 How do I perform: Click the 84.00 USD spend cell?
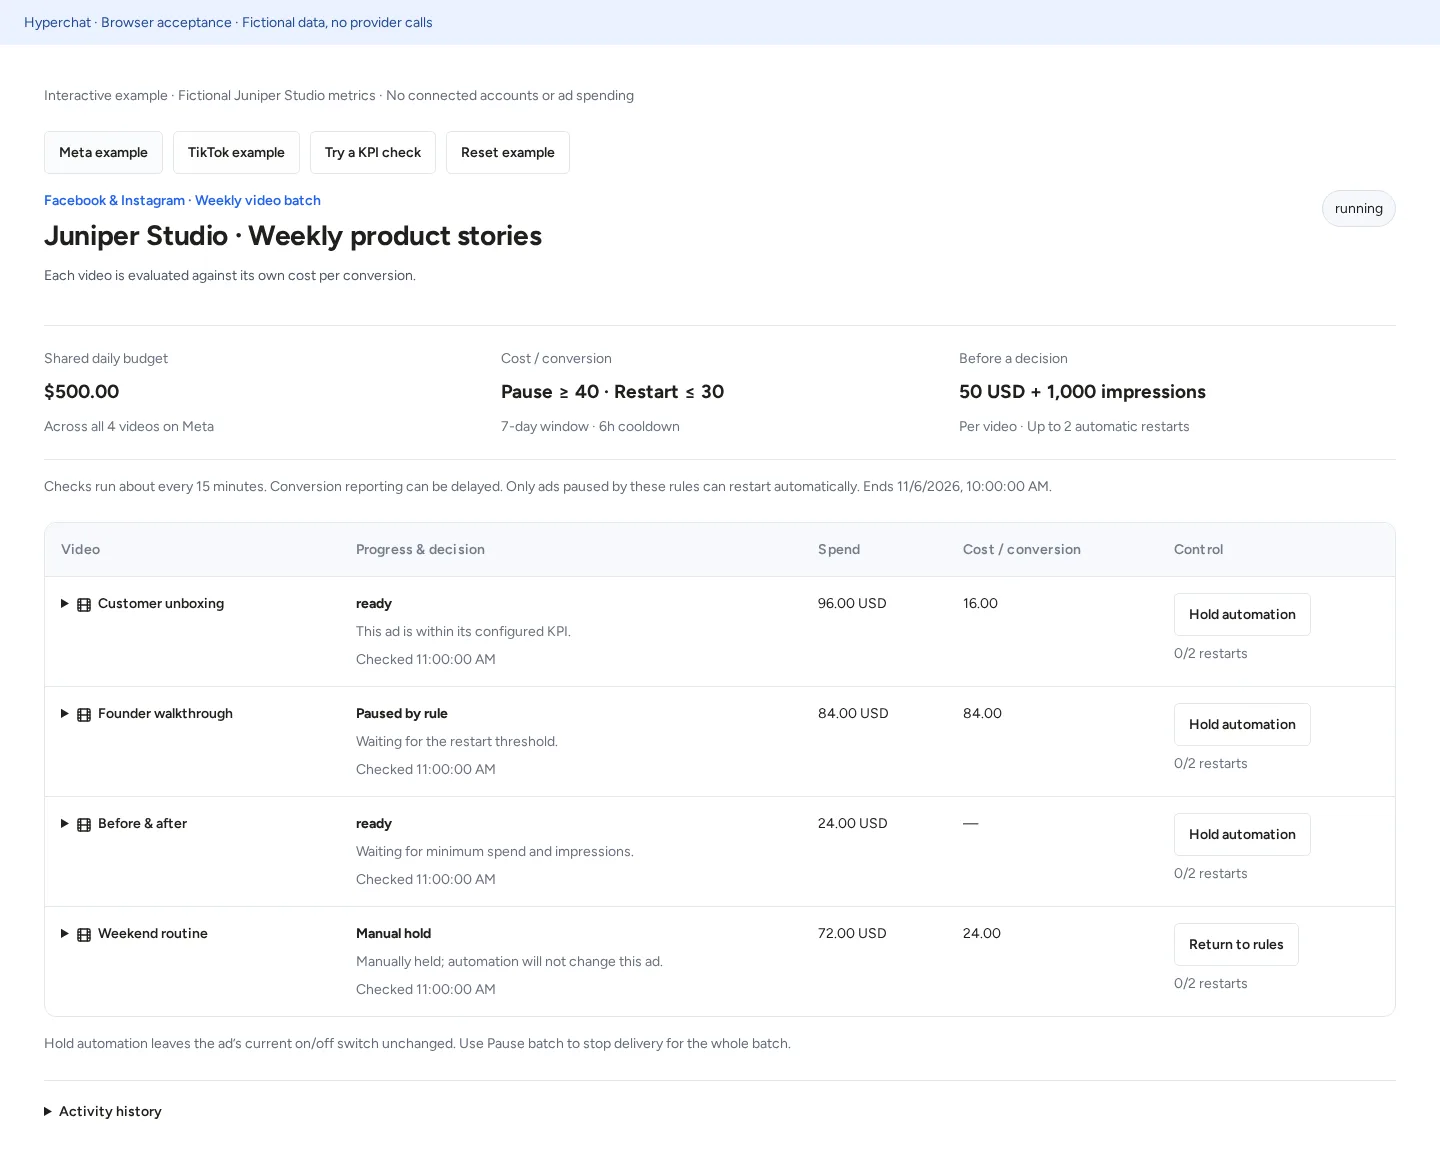click(853, 713)
